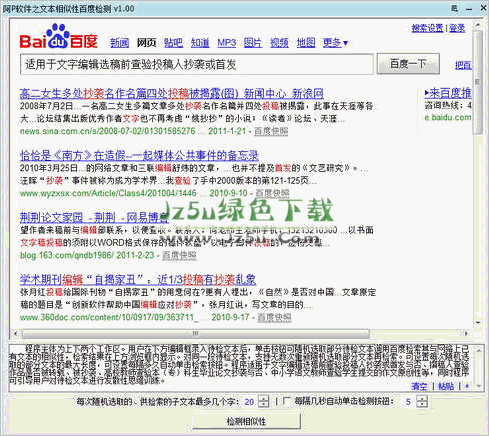Click the 粘贴 link in the text box

(x=446, y=386)
